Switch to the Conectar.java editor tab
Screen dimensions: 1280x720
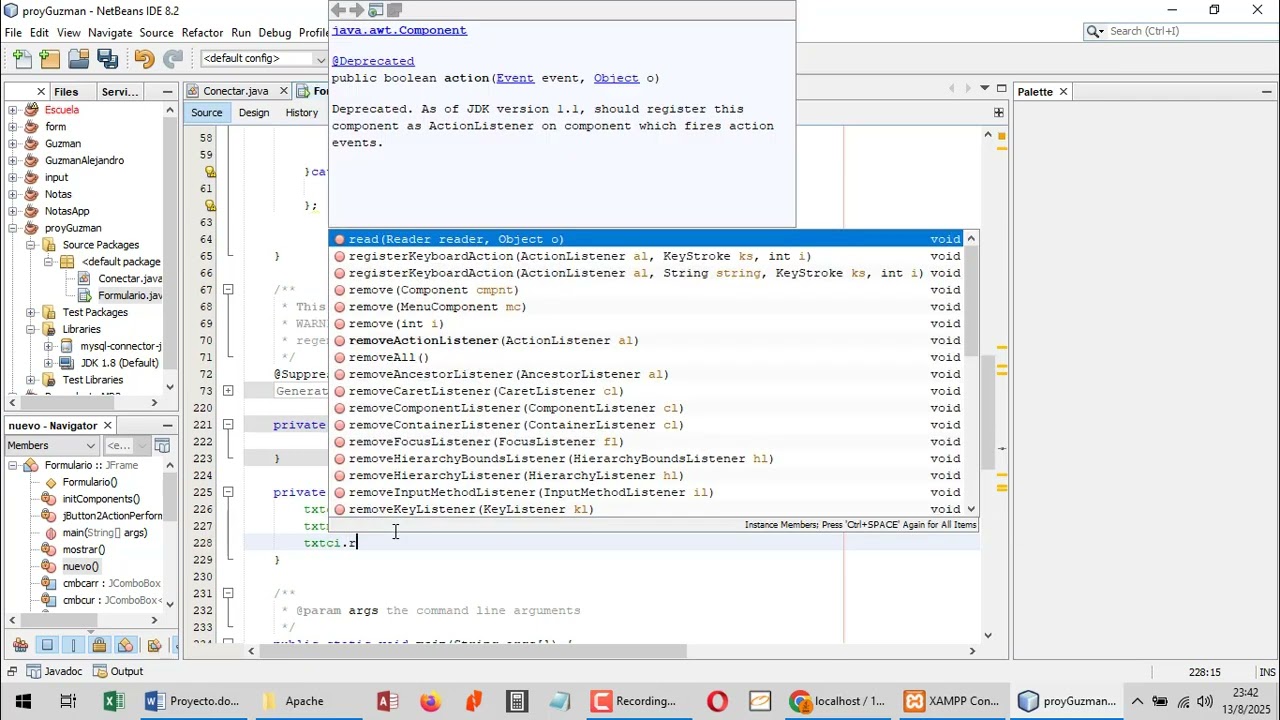pos(235,91)
